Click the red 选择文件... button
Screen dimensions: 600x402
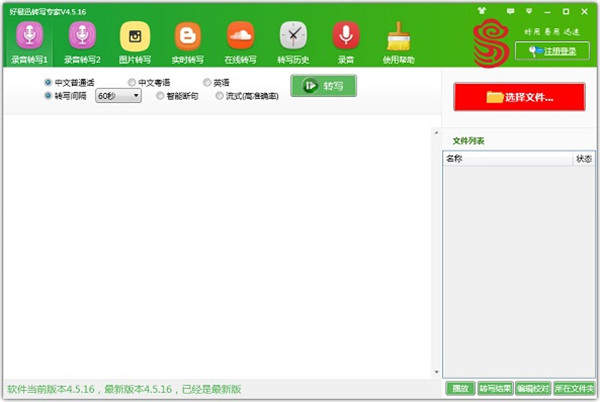(519, 97)
